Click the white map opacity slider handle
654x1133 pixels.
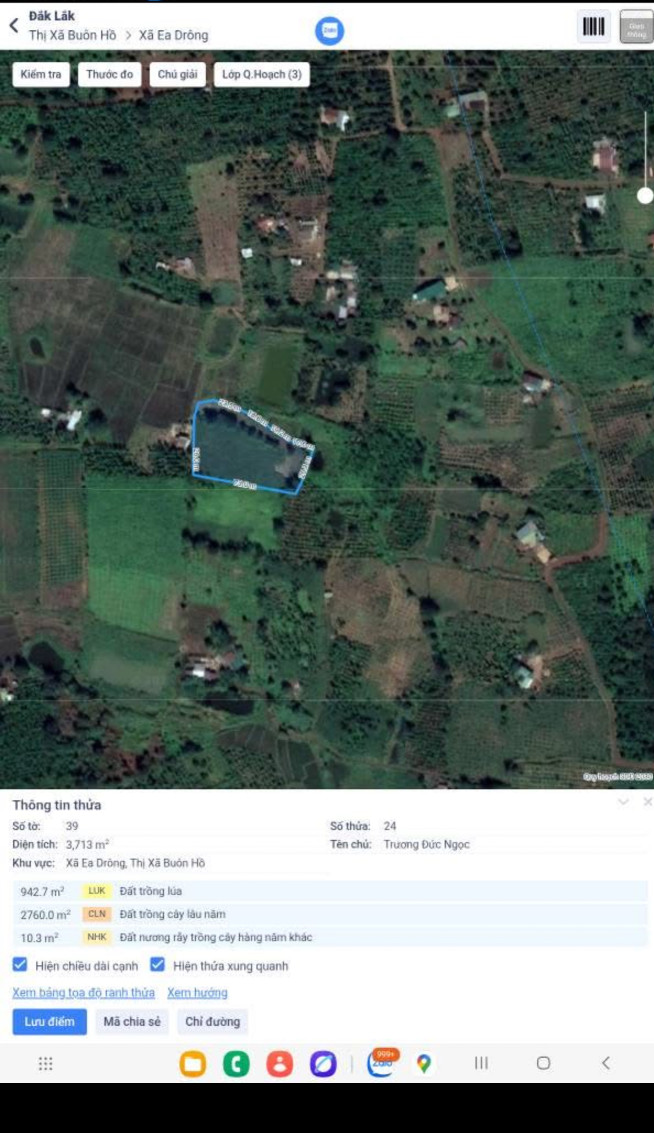645,195
